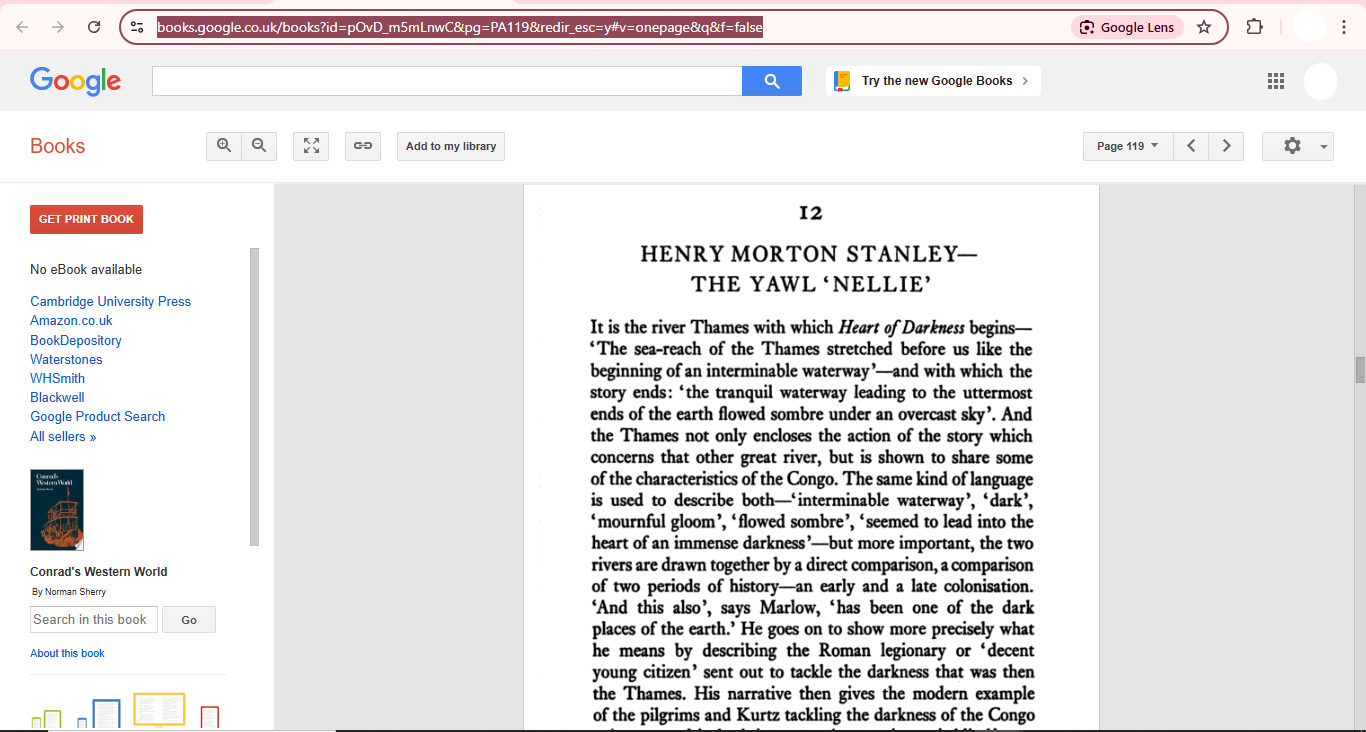Click the GET PRINT BOOK button

[x=86, y=219]
